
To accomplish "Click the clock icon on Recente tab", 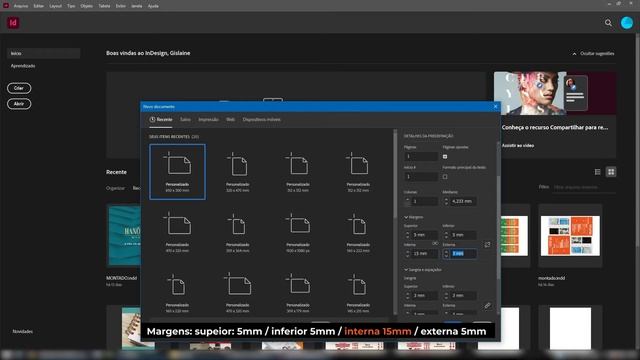I will pyautogui.click(x=152, y=120).
